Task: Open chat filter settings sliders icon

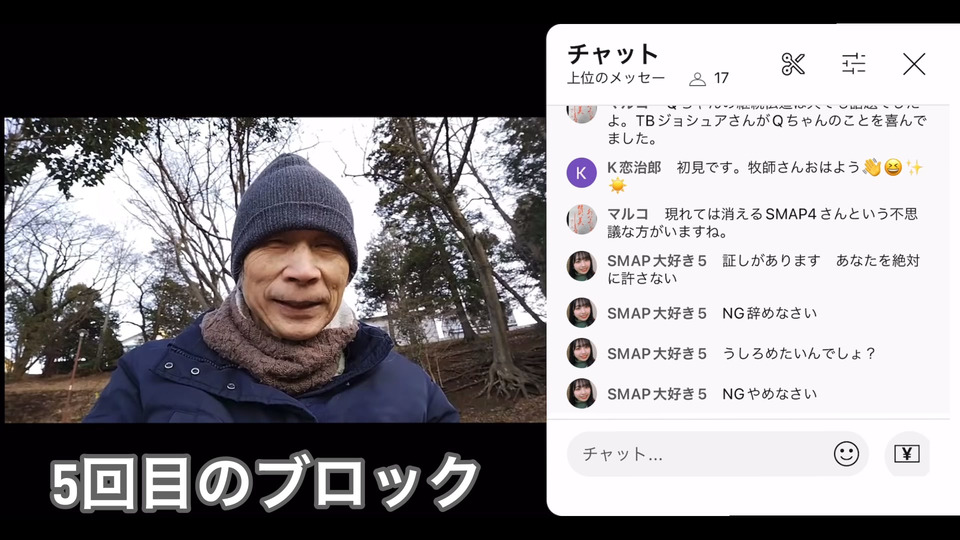Action: coord(853,64)
